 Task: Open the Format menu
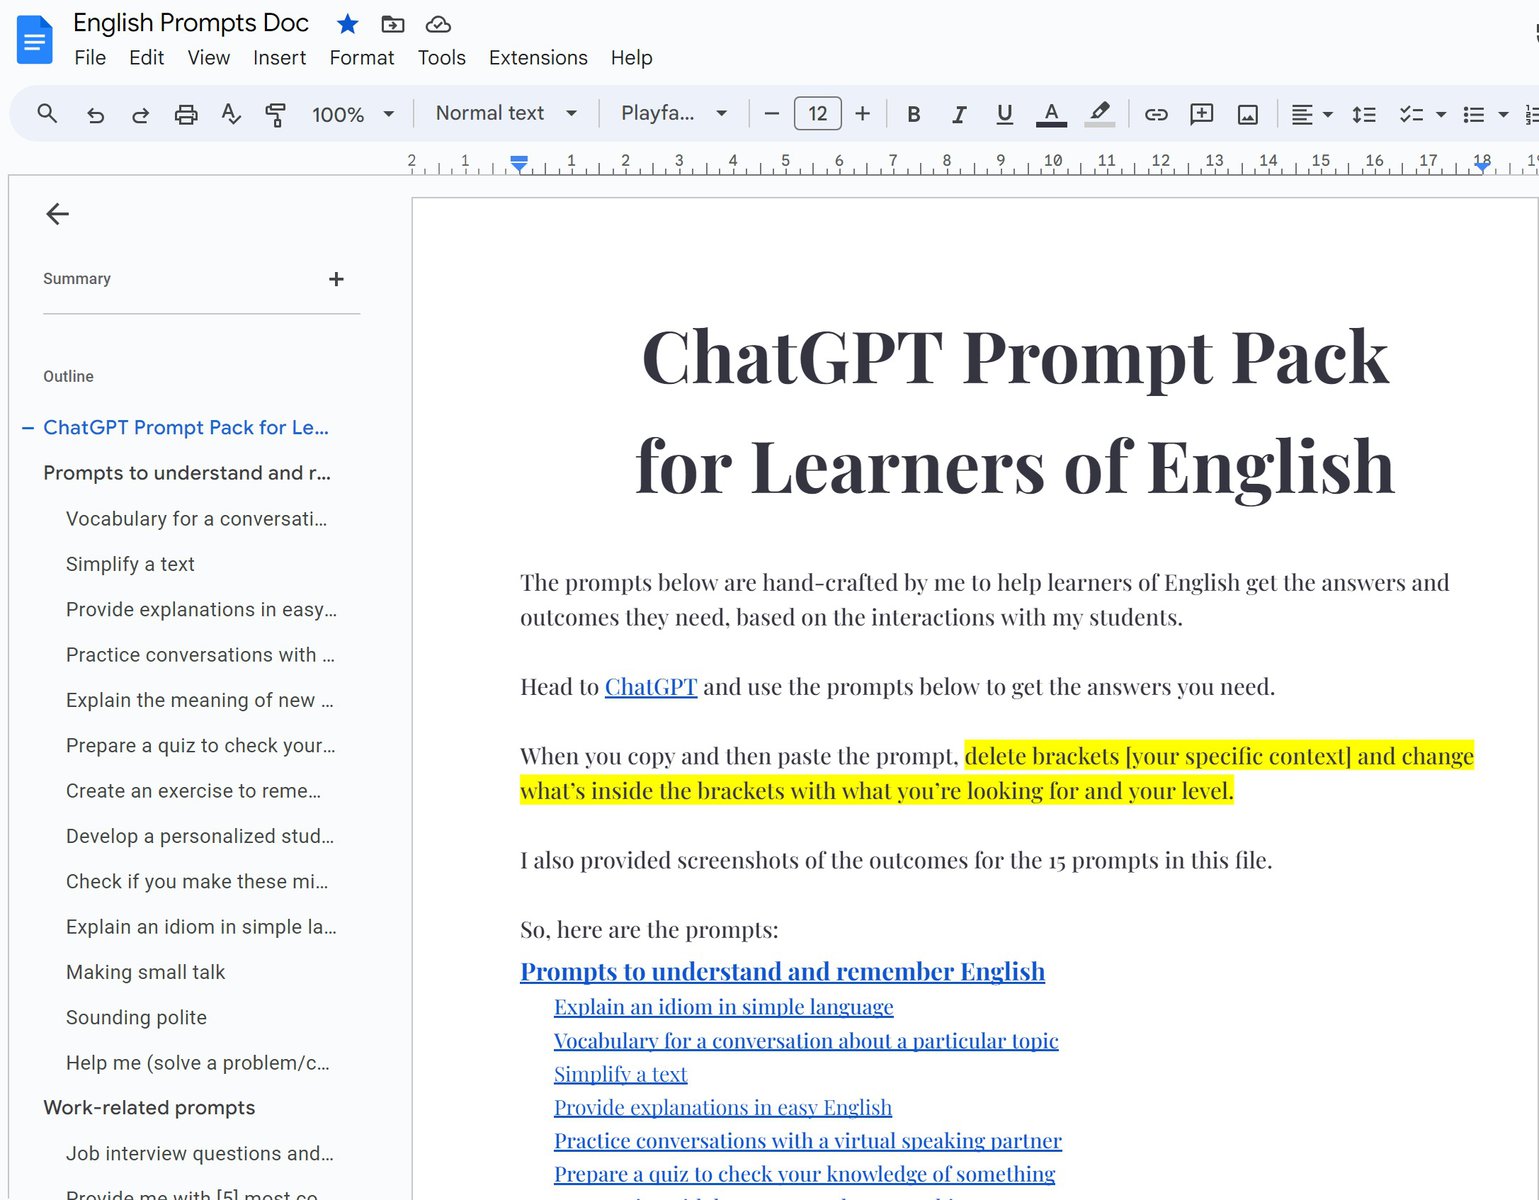point(362,58)
